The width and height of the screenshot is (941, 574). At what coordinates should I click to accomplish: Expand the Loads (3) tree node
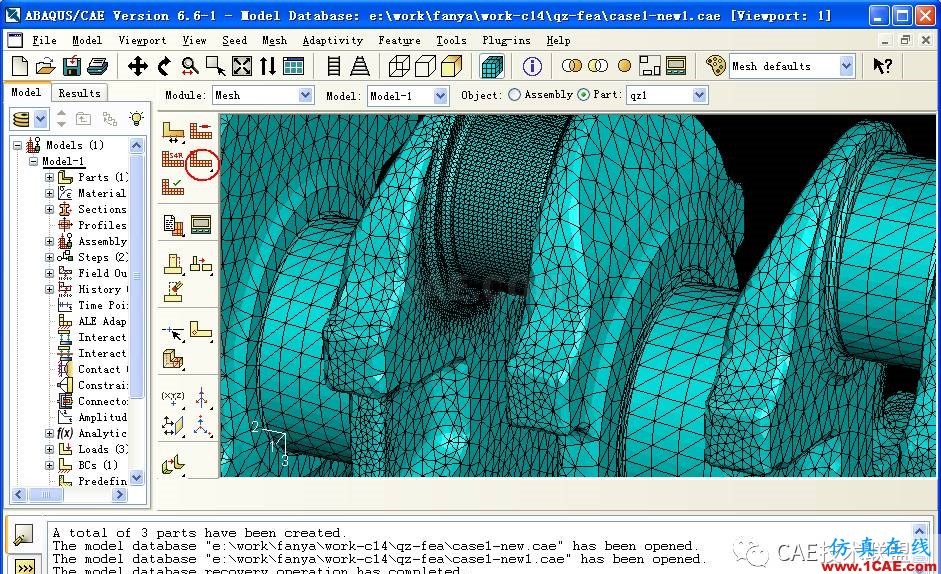pyautogui.click(x=49, y=449)
